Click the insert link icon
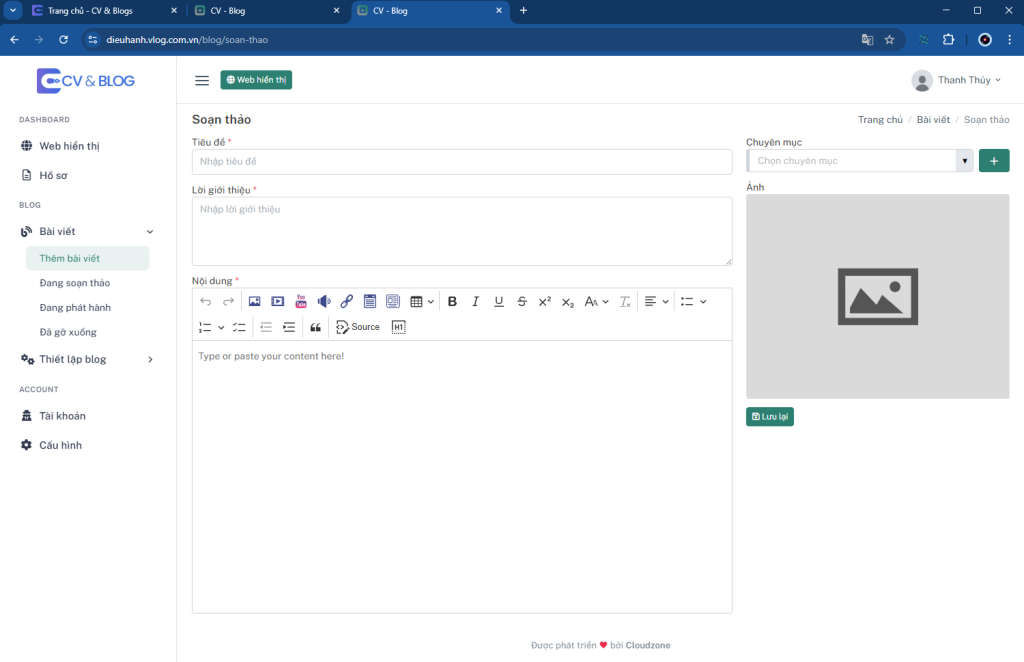Screen dimensions: 1024x662 (x=347, y=301)
